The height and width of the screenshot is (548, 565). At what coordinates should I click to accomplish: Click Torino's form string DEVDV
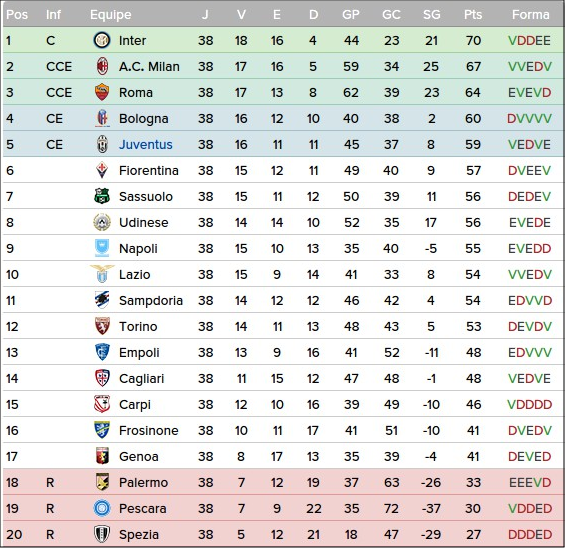click(x=530, y=326)
